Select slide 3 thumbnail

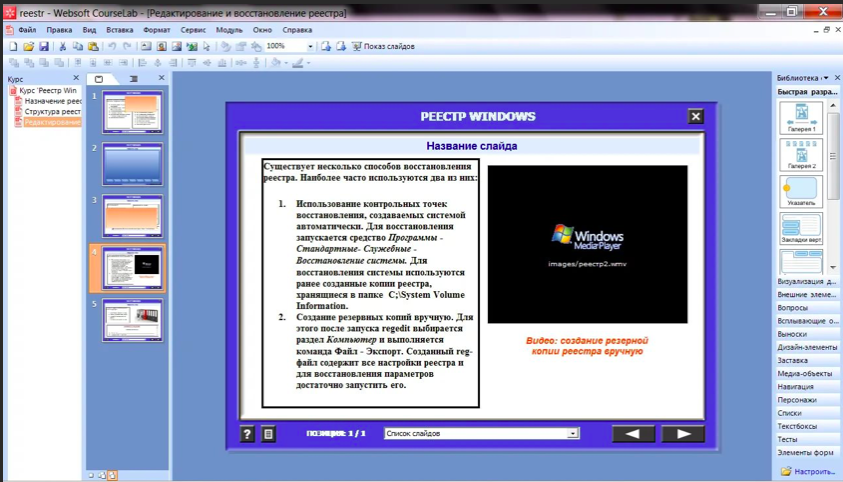tap(132, 216)
